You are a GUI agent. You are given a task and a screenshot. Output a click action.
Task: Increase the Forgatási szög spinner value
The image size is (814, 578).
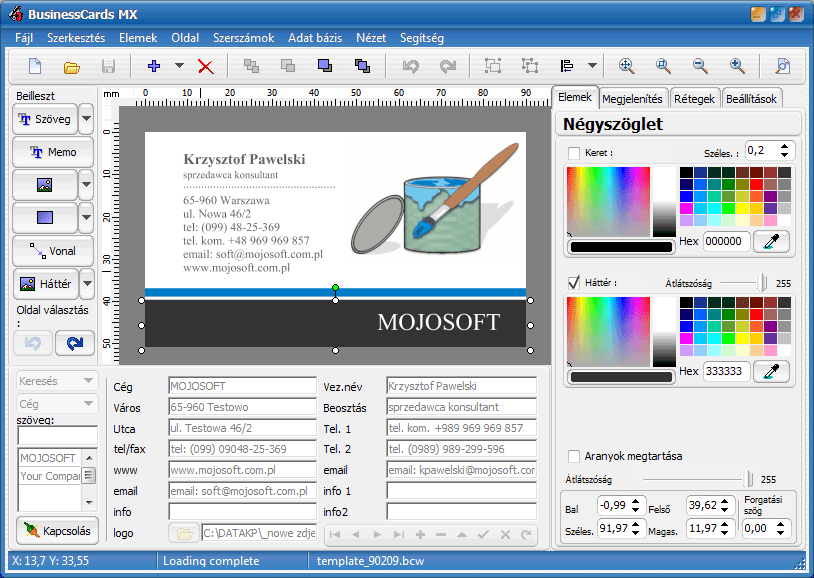click(780, 525)
